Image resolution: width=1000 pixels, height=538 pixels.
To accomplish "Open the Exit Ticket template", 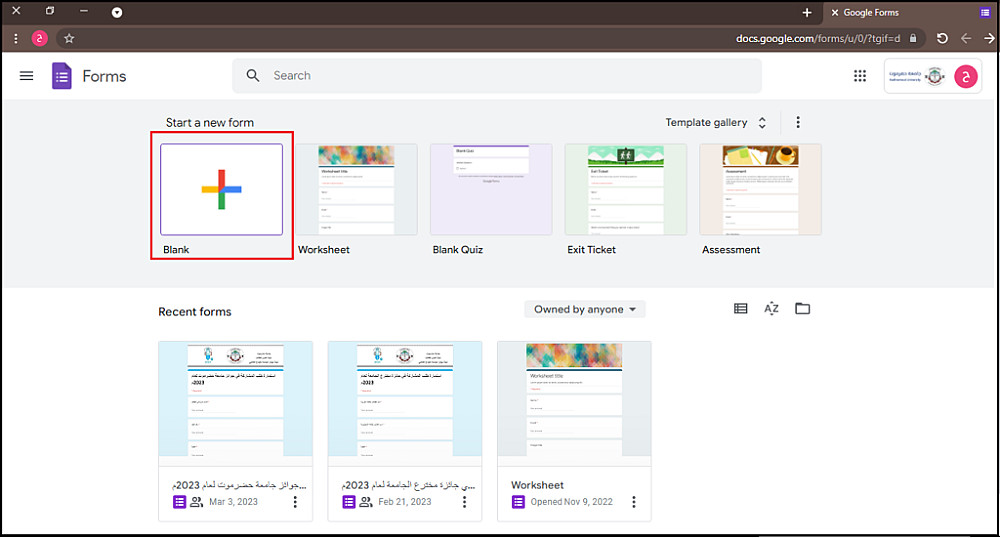I will point(626,189).
